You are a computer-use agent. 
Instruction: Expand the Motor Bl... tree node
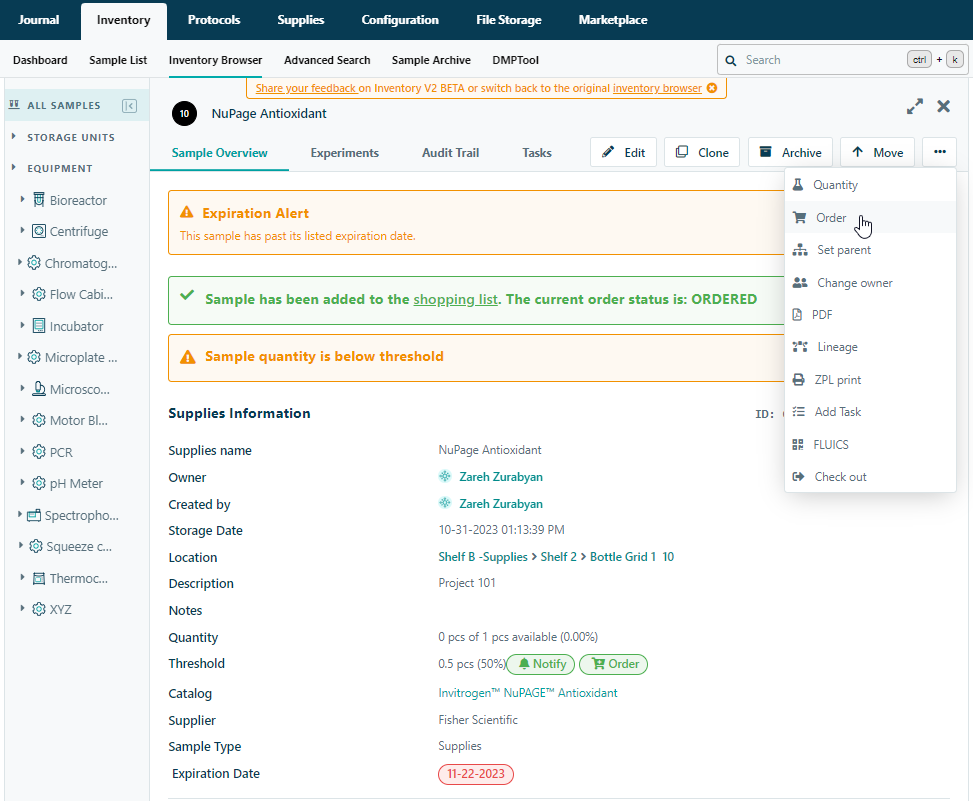coord(22,419)
